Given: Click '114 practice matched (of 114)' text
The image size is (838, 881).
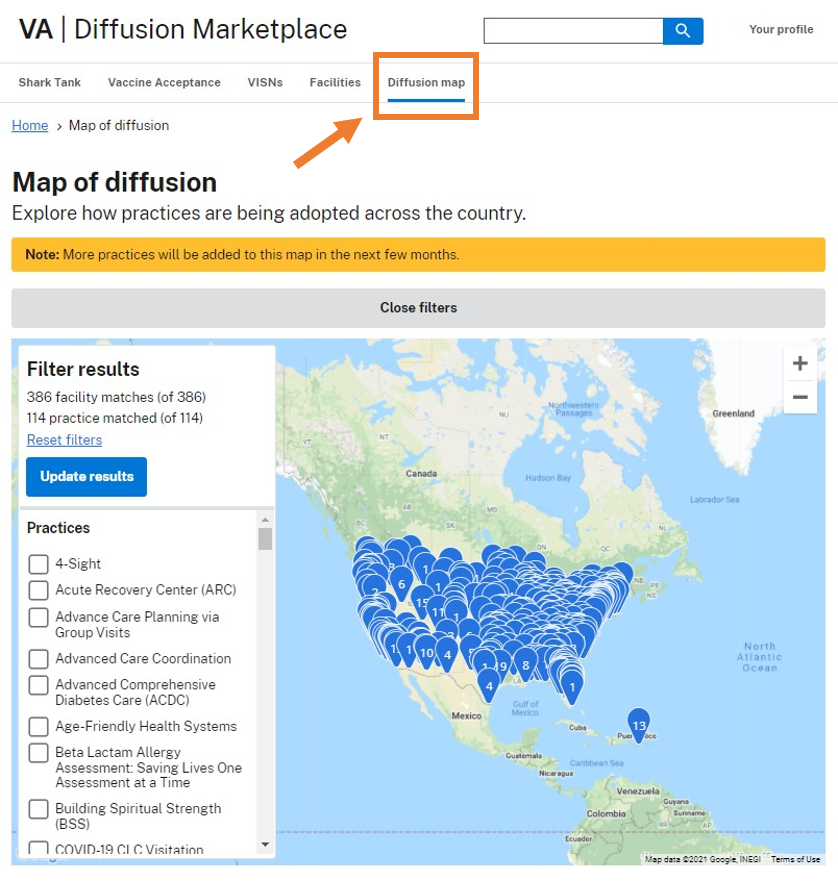Looking at the screenshot, I should tap(115, 418).
